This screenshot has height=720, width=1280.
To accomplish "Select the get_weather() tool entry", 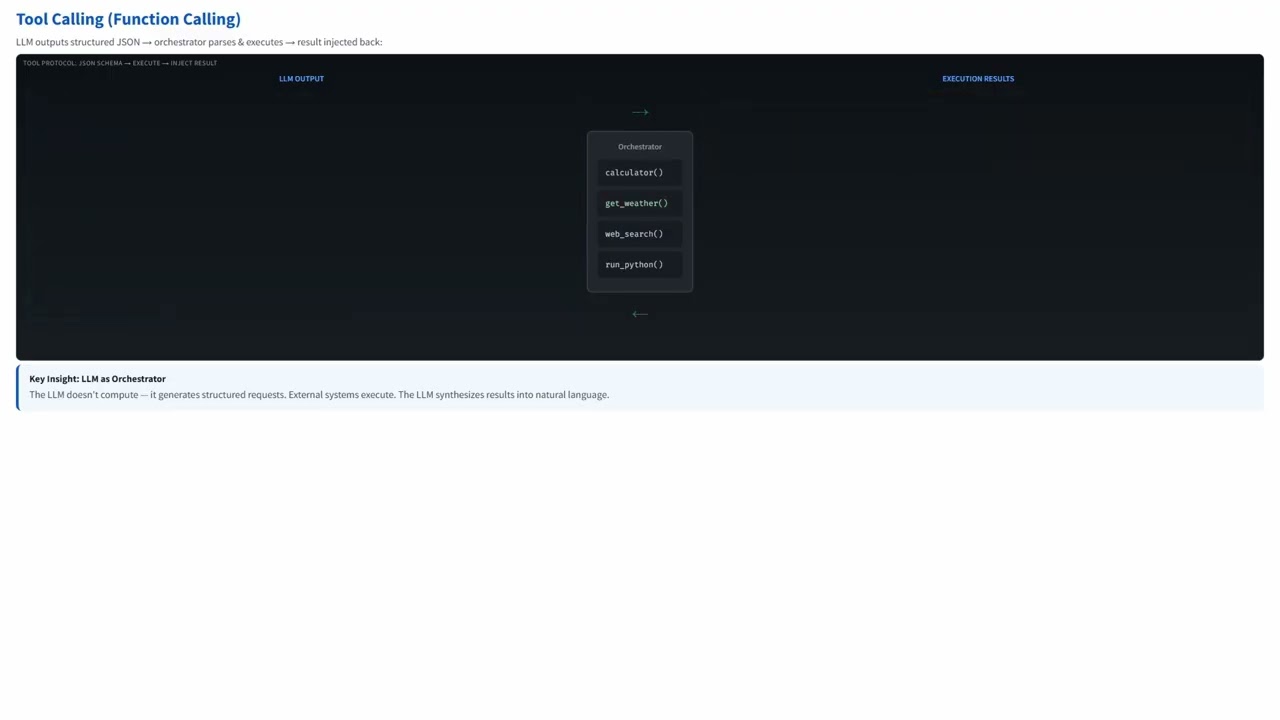I will [639, 203].
